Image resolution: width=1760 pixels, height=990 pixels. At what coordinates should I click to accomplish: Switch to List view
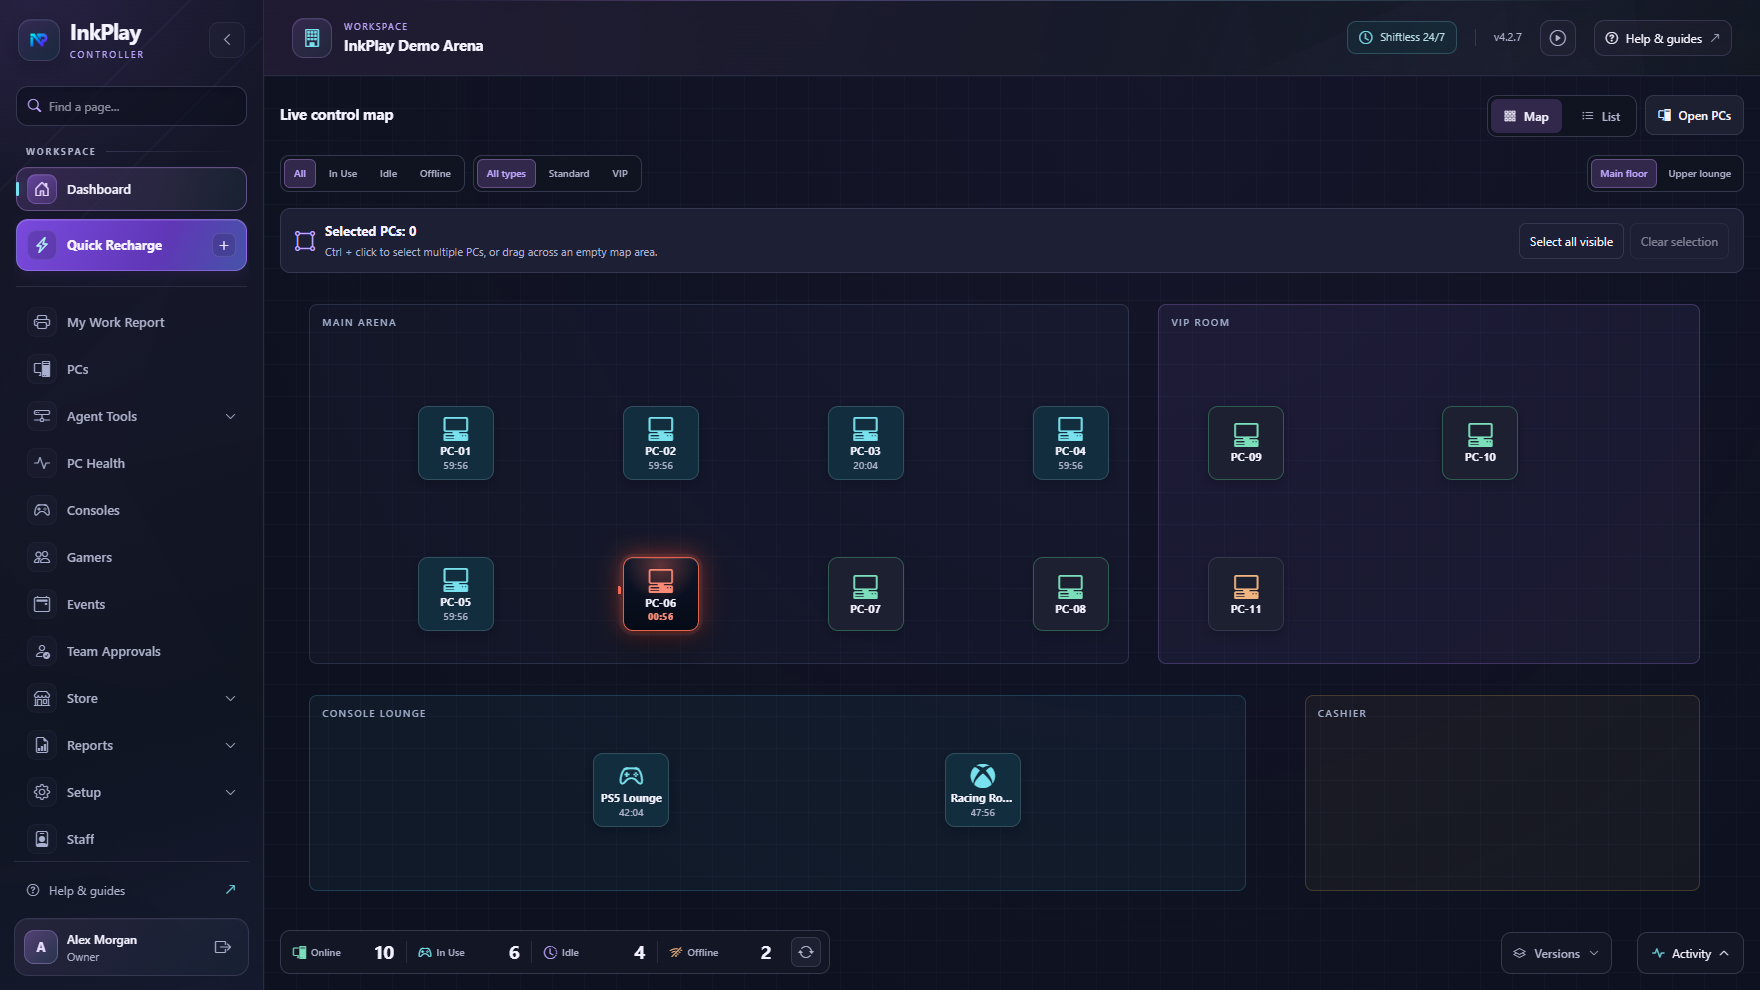coord(1601,116)
